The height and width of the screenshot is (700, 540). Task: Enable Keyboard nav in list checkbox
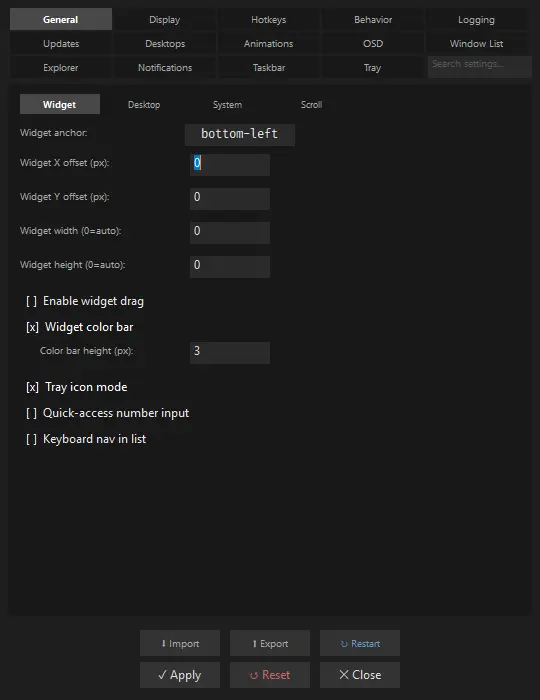pos(86,439)
